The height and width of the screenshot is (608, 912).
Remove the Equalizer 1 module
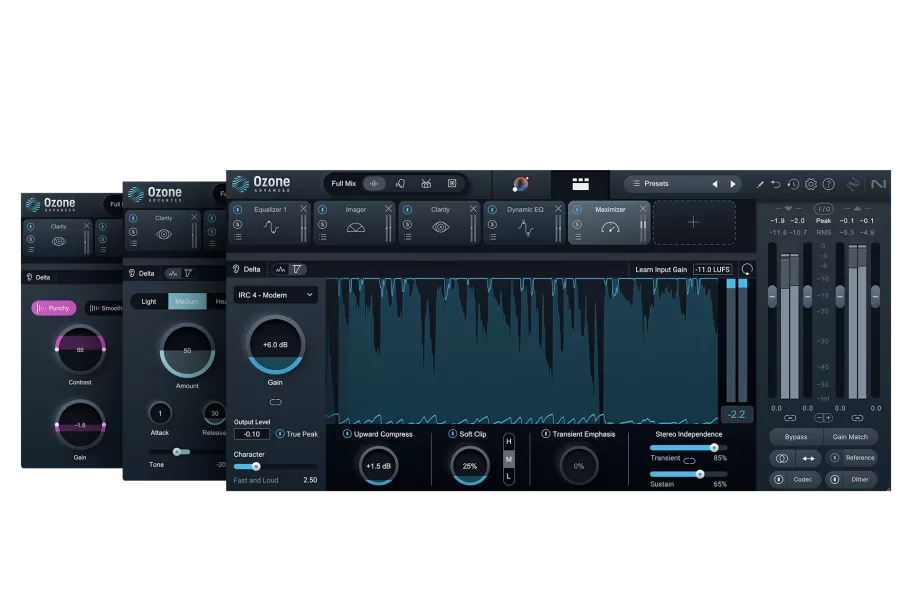(304, 208)
